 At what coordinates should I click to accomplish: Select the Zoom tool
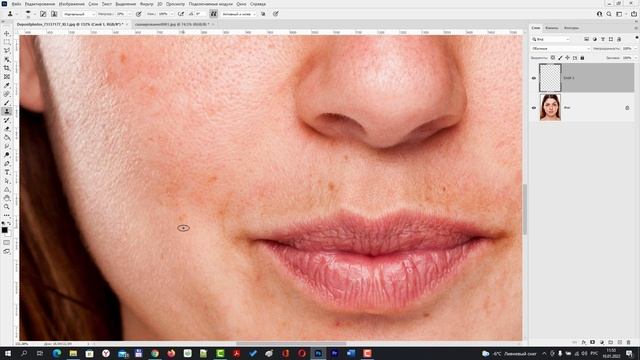[x=7, y=207]
